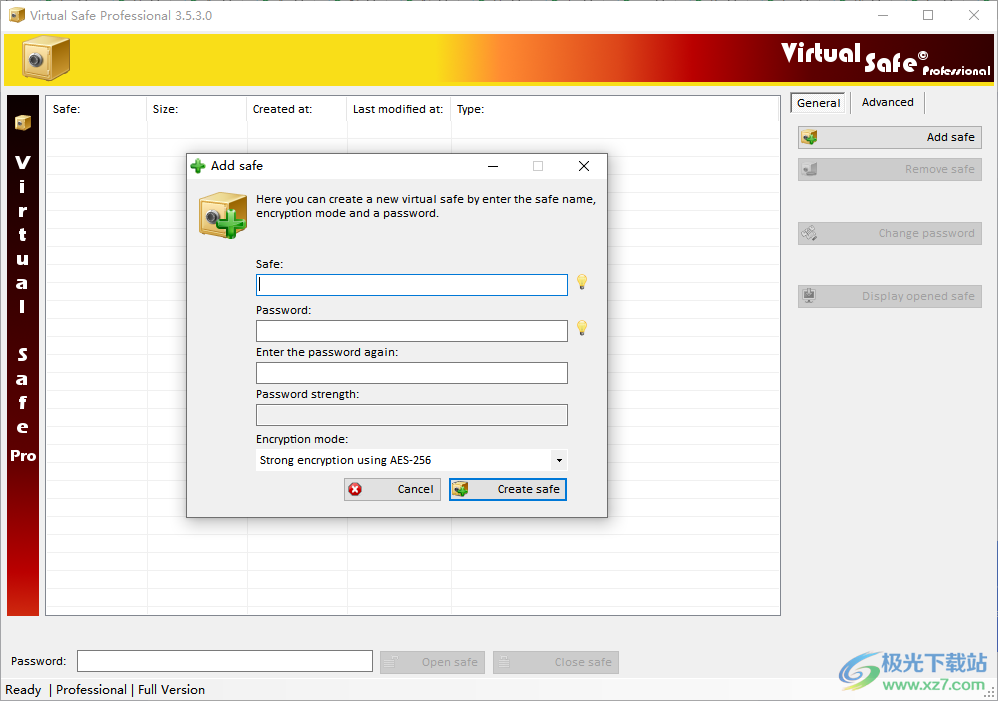This screenshot has width=998, height=701.
Task: Click the Close safe button
Action: [x=556, y=662]
